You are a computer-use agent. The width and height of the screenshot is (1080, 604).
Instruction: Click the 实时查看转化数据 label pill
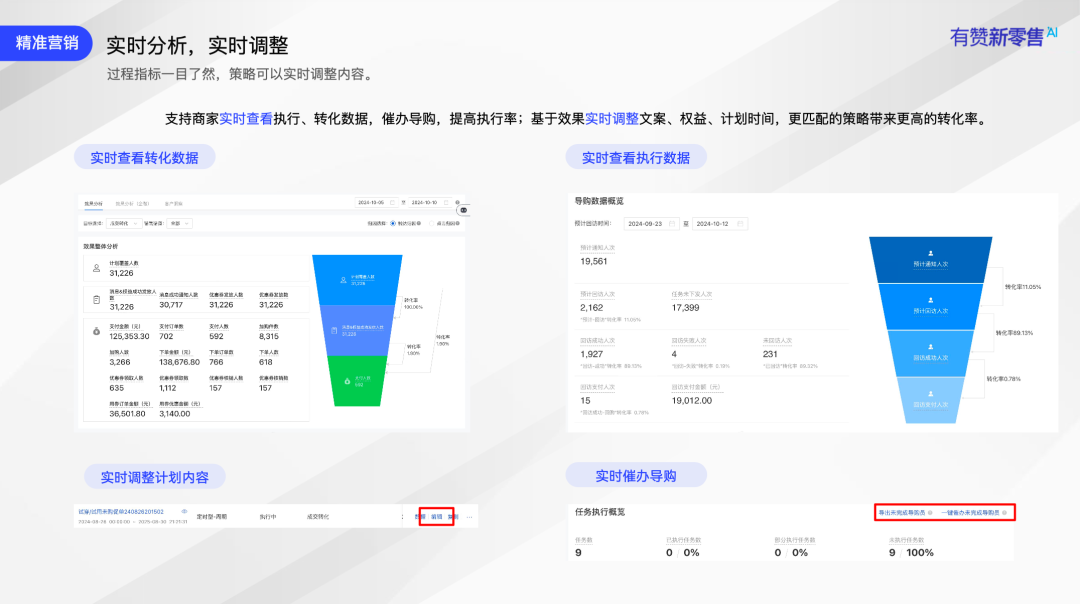tap(145, 158)
